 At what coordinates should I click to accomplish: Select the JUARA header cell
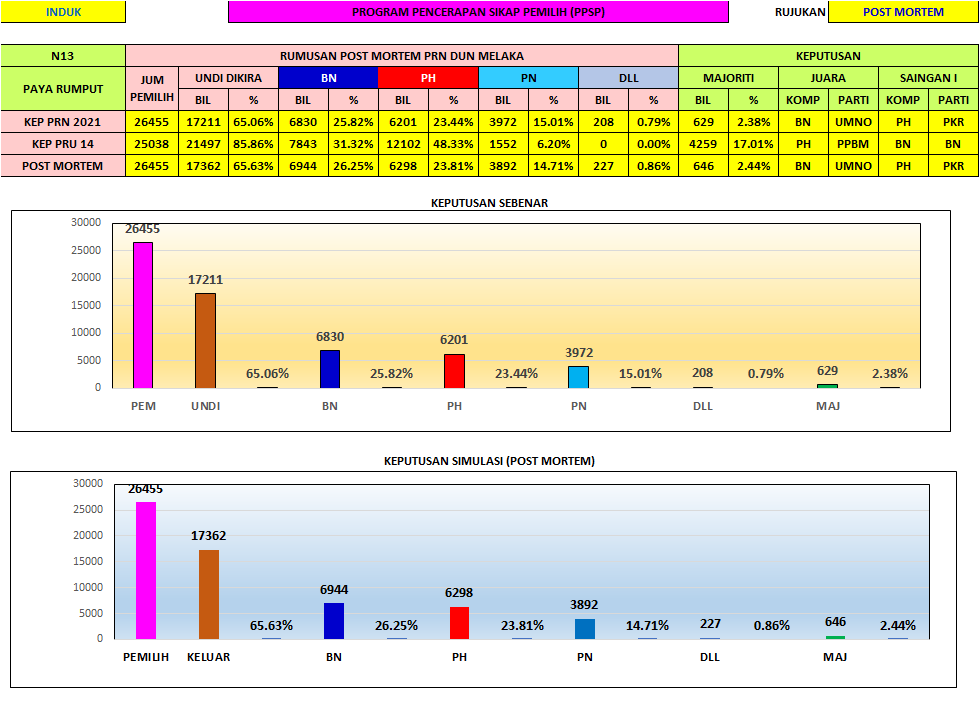(x=828, y=78)
